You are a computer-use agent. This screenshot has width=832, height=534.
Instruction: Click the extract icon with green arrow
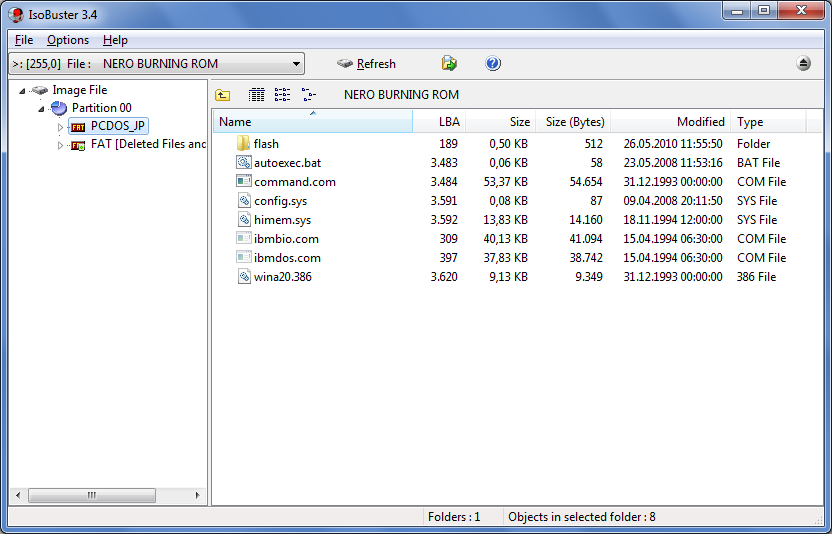tap(449, 63)
